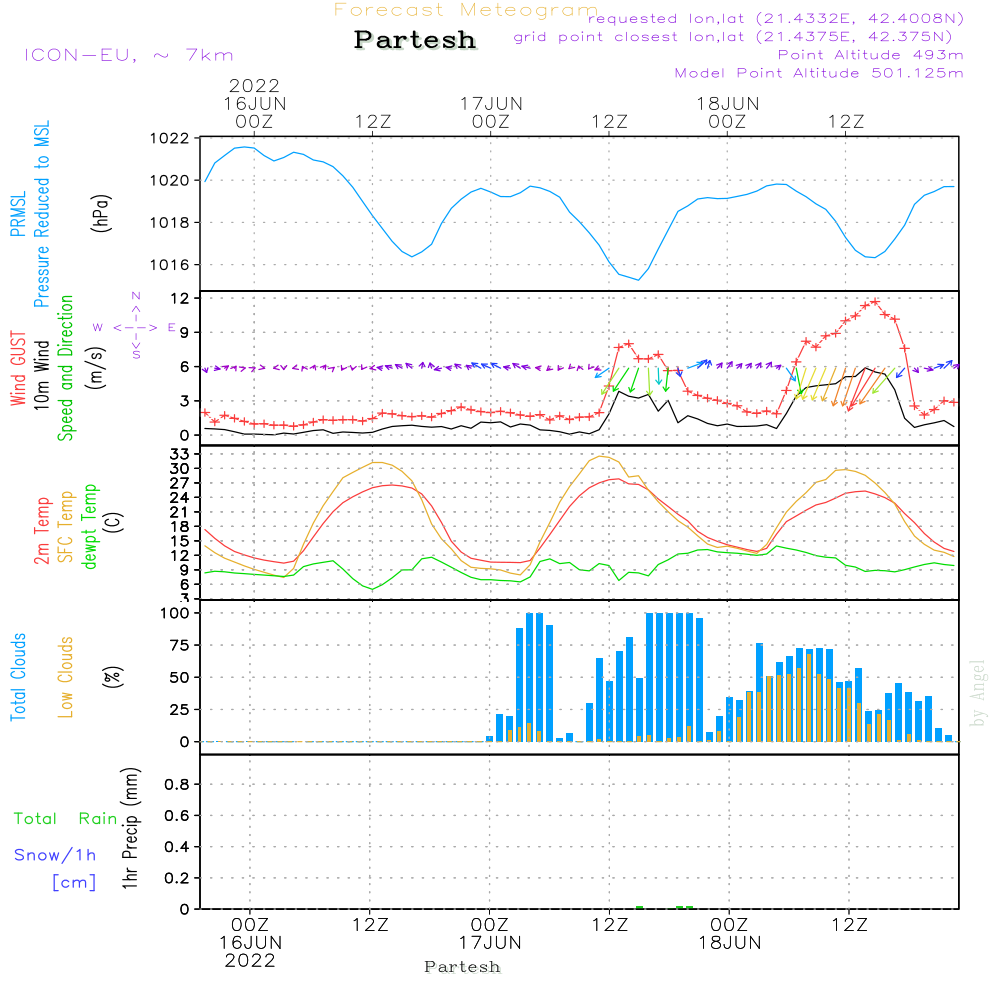Click the '100' cloud percent axis value
Screen dimensions: 1000x1000
[x=175, y=614]
